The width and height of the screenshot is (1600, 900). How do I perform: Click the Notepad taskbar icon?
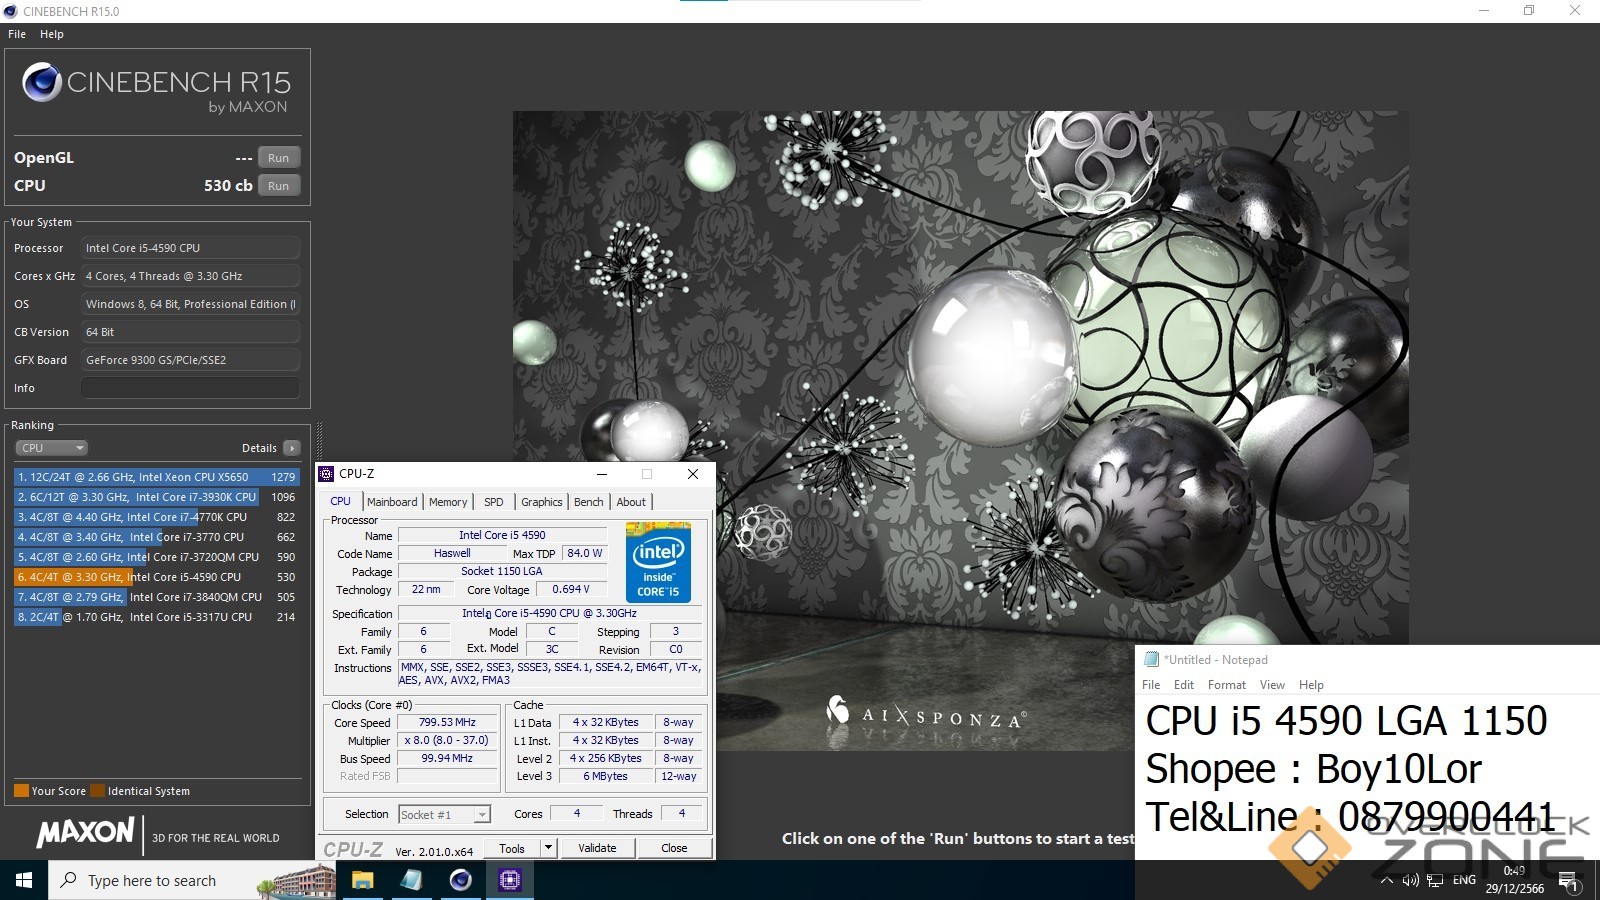[411, 880]
